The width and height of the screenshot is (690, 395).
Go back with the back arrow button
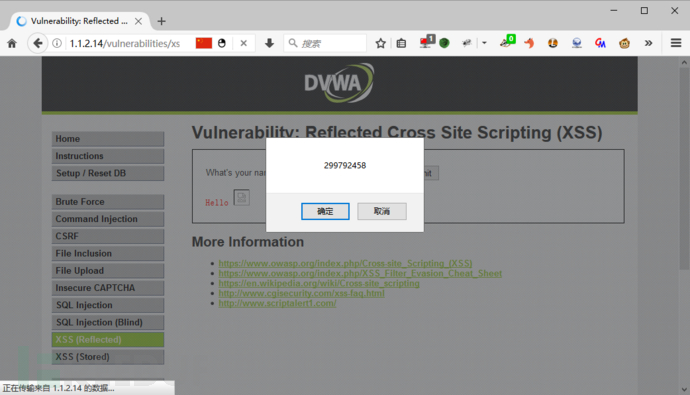point(37,43)
